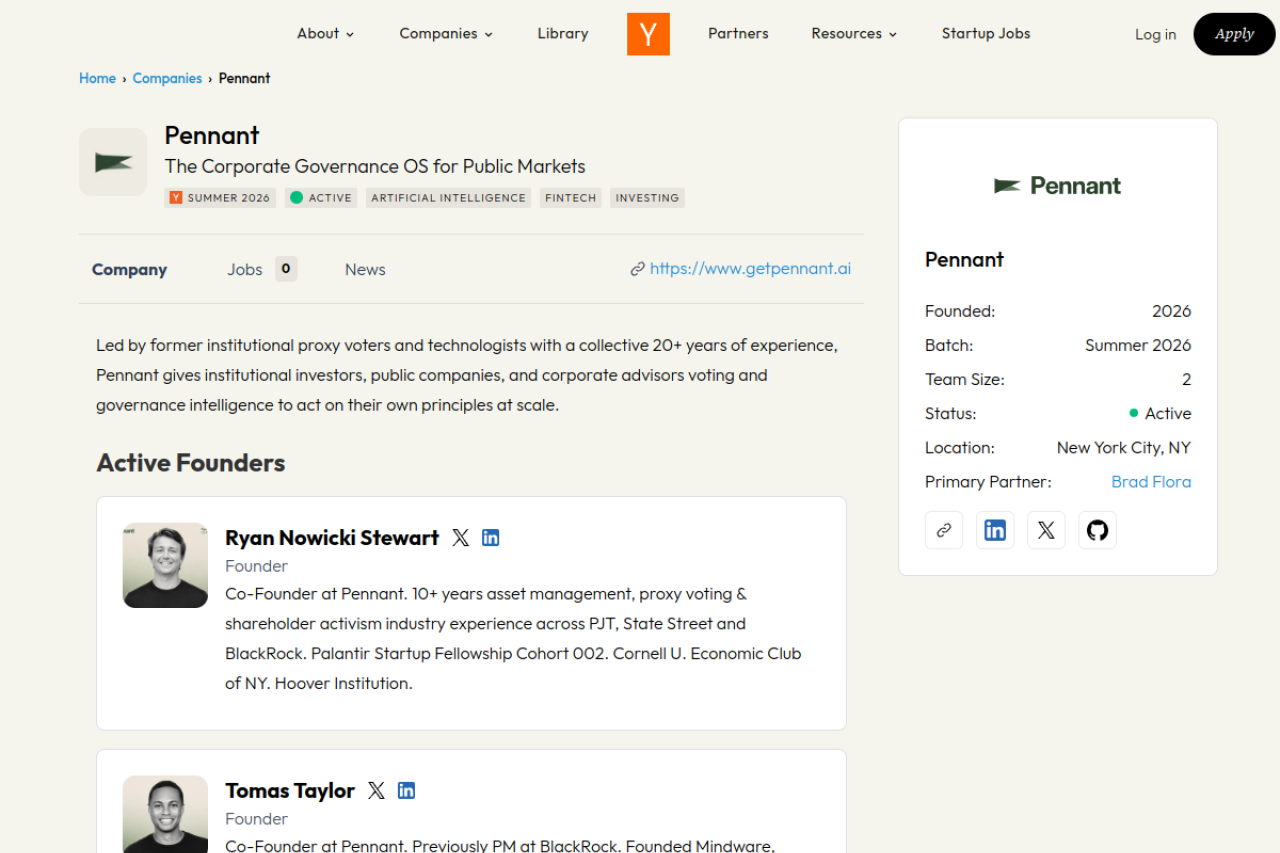Image resolution: width=1280 pixels, height=853 pixels.
Task: Expand the About dropdown menu
Action: pyautogui.click(x=326, y=34)
